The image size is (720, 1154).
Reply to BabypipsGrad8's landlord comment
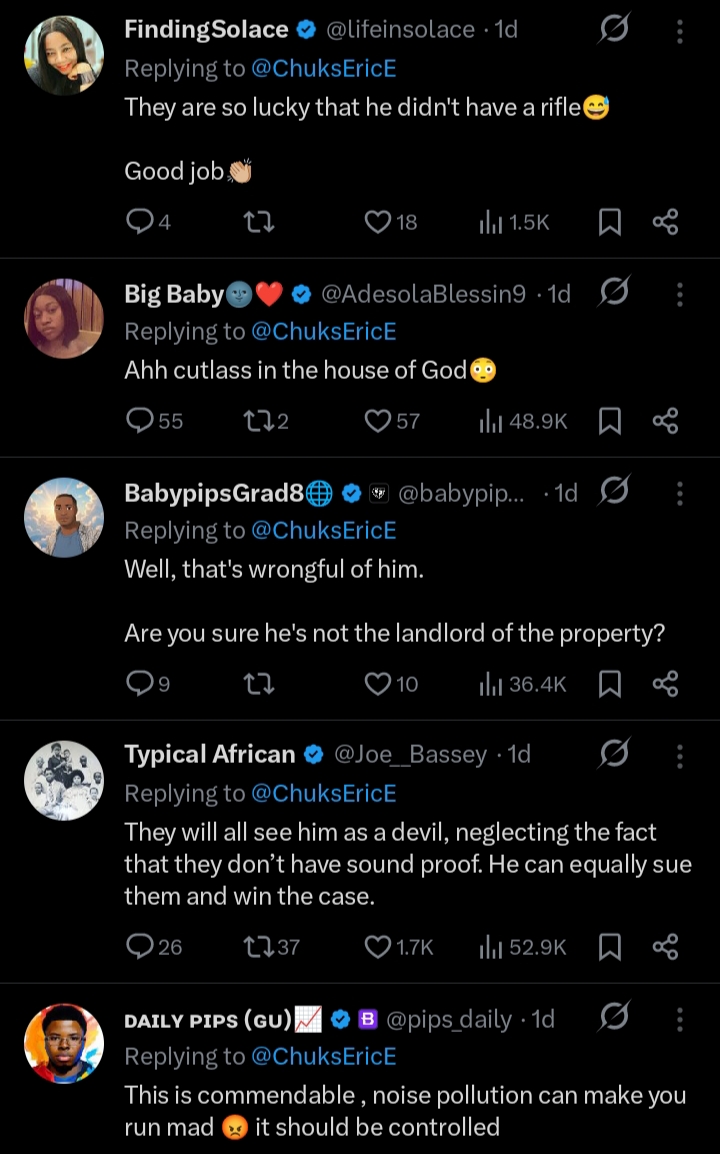point(138,684)
